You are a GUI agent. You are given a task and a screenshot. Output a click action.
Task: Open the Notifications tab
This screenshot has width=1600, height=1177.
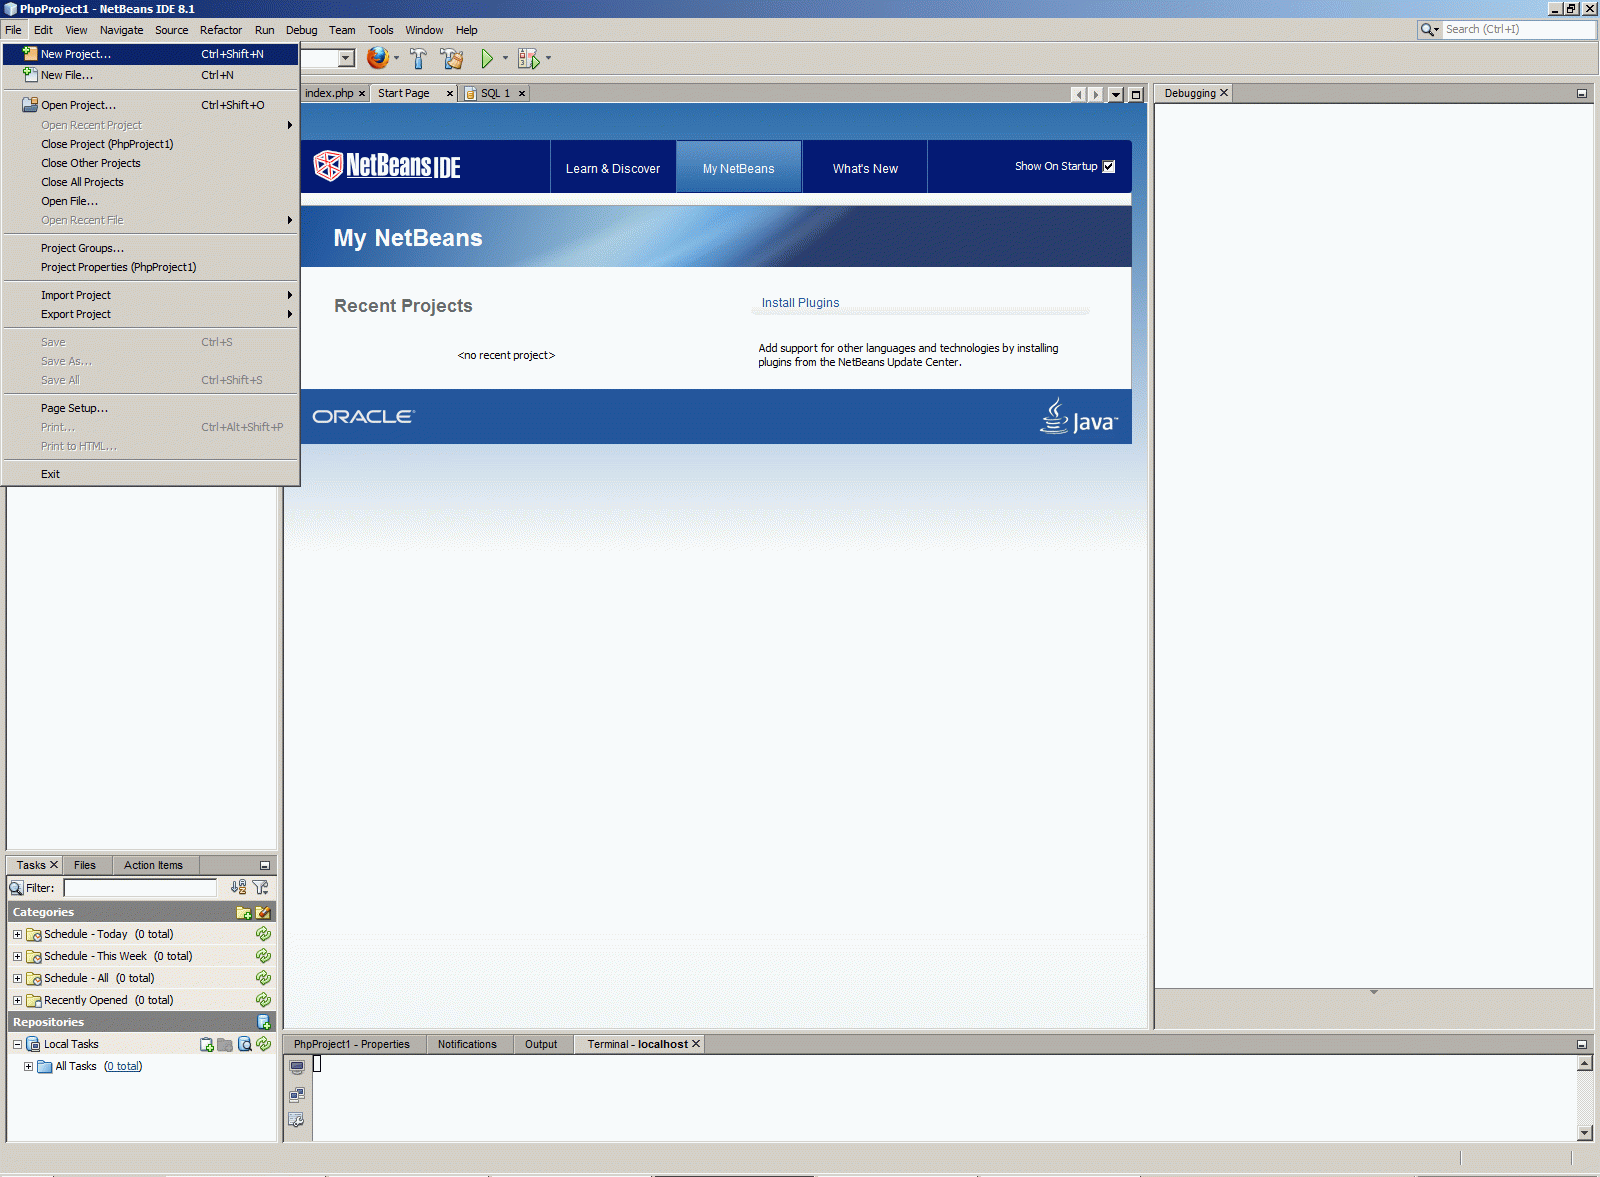467,1044
